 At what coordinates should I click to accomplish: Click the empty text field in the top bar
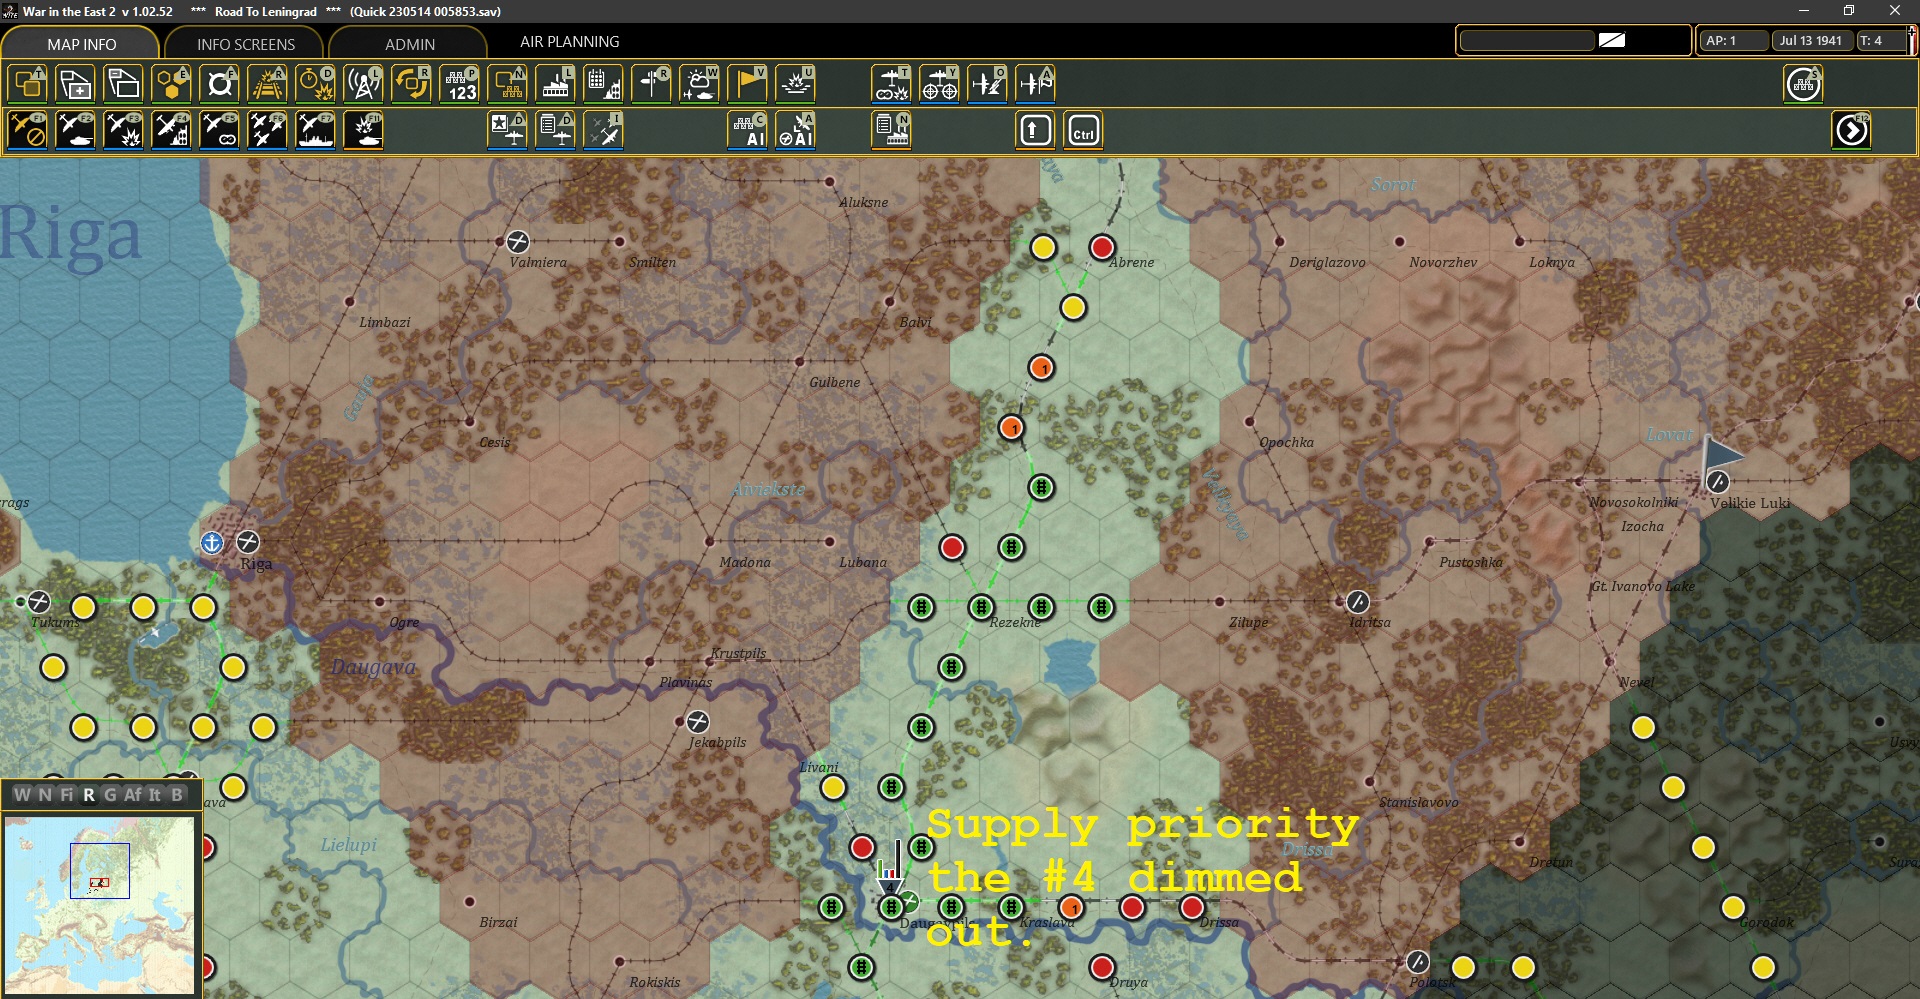tap(1527, 41)
